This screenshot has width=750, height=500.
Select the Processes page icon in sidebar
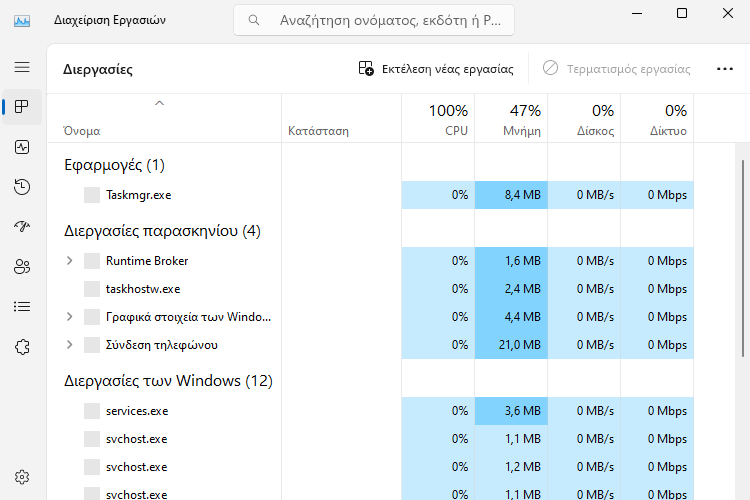click(x=22, y=107)
